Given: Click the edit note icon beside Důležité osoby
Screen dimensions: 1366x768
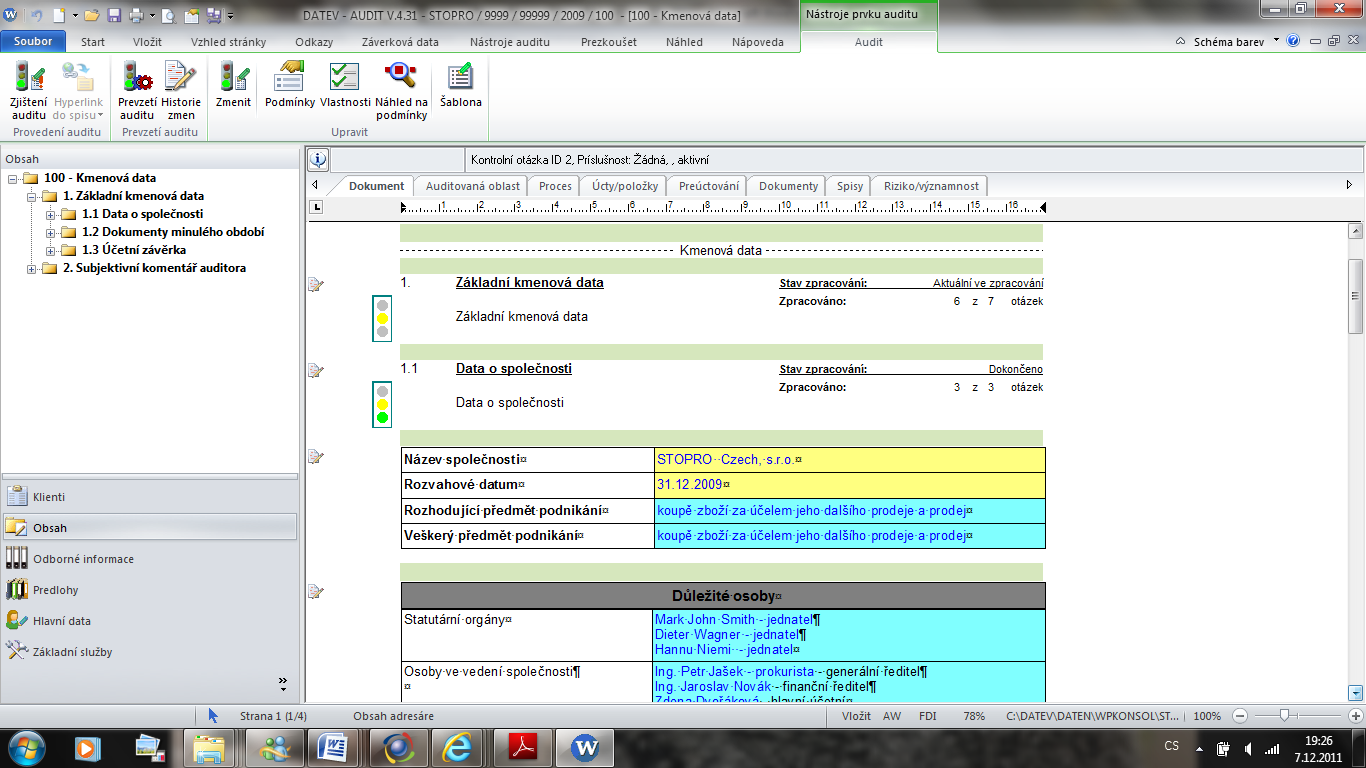Looking at the screenshot, I should point(316,591).
